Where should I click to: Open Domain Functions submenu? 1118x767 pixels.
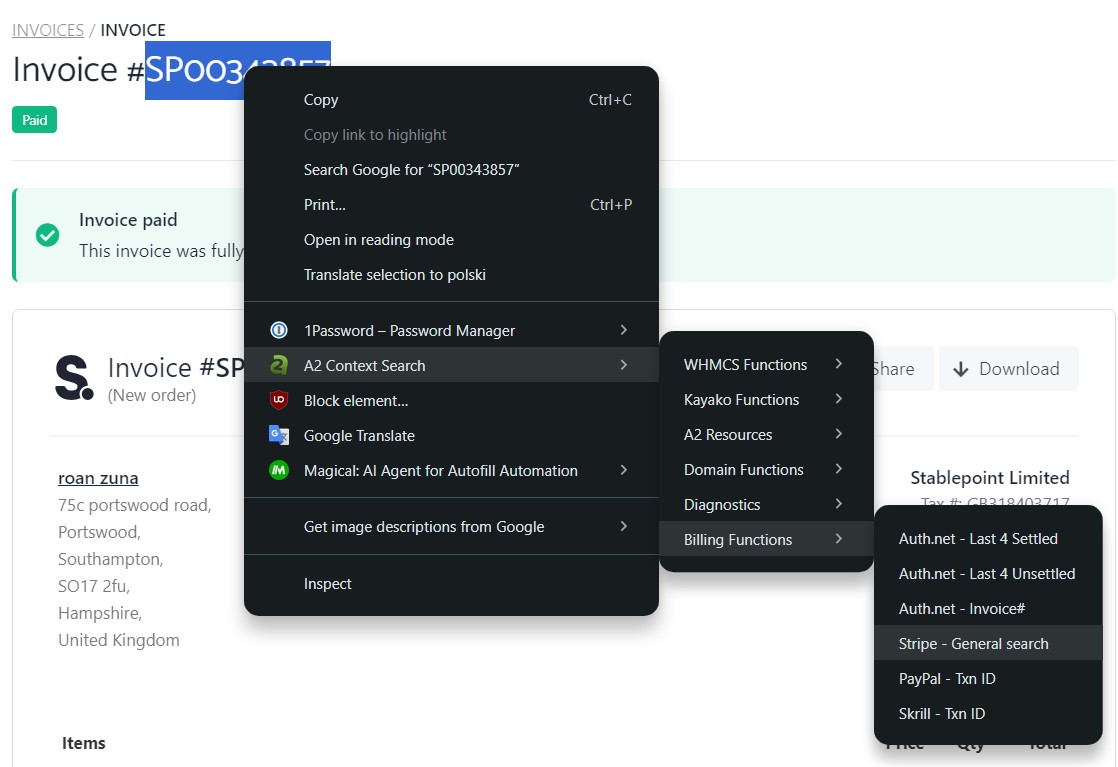pyautogui.click(x=766, y=469)
